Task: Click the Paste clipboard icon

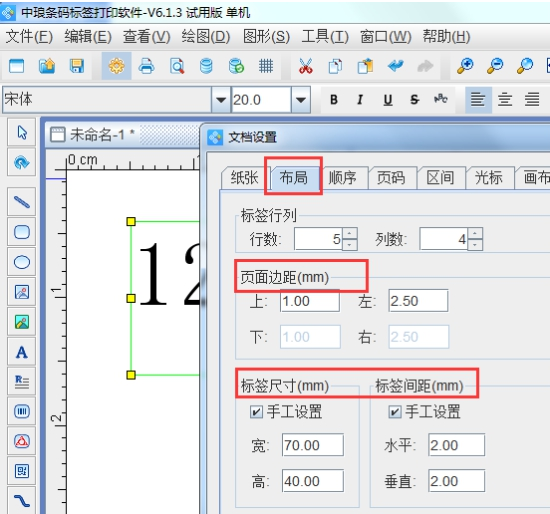Action: click(x=365, y=66)
